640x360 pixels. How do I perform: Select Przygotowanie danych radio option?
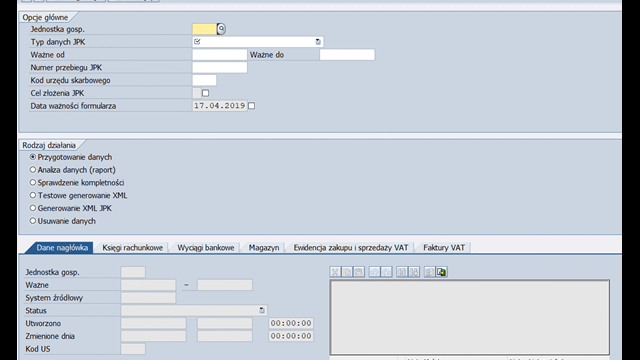click(33, 157)
